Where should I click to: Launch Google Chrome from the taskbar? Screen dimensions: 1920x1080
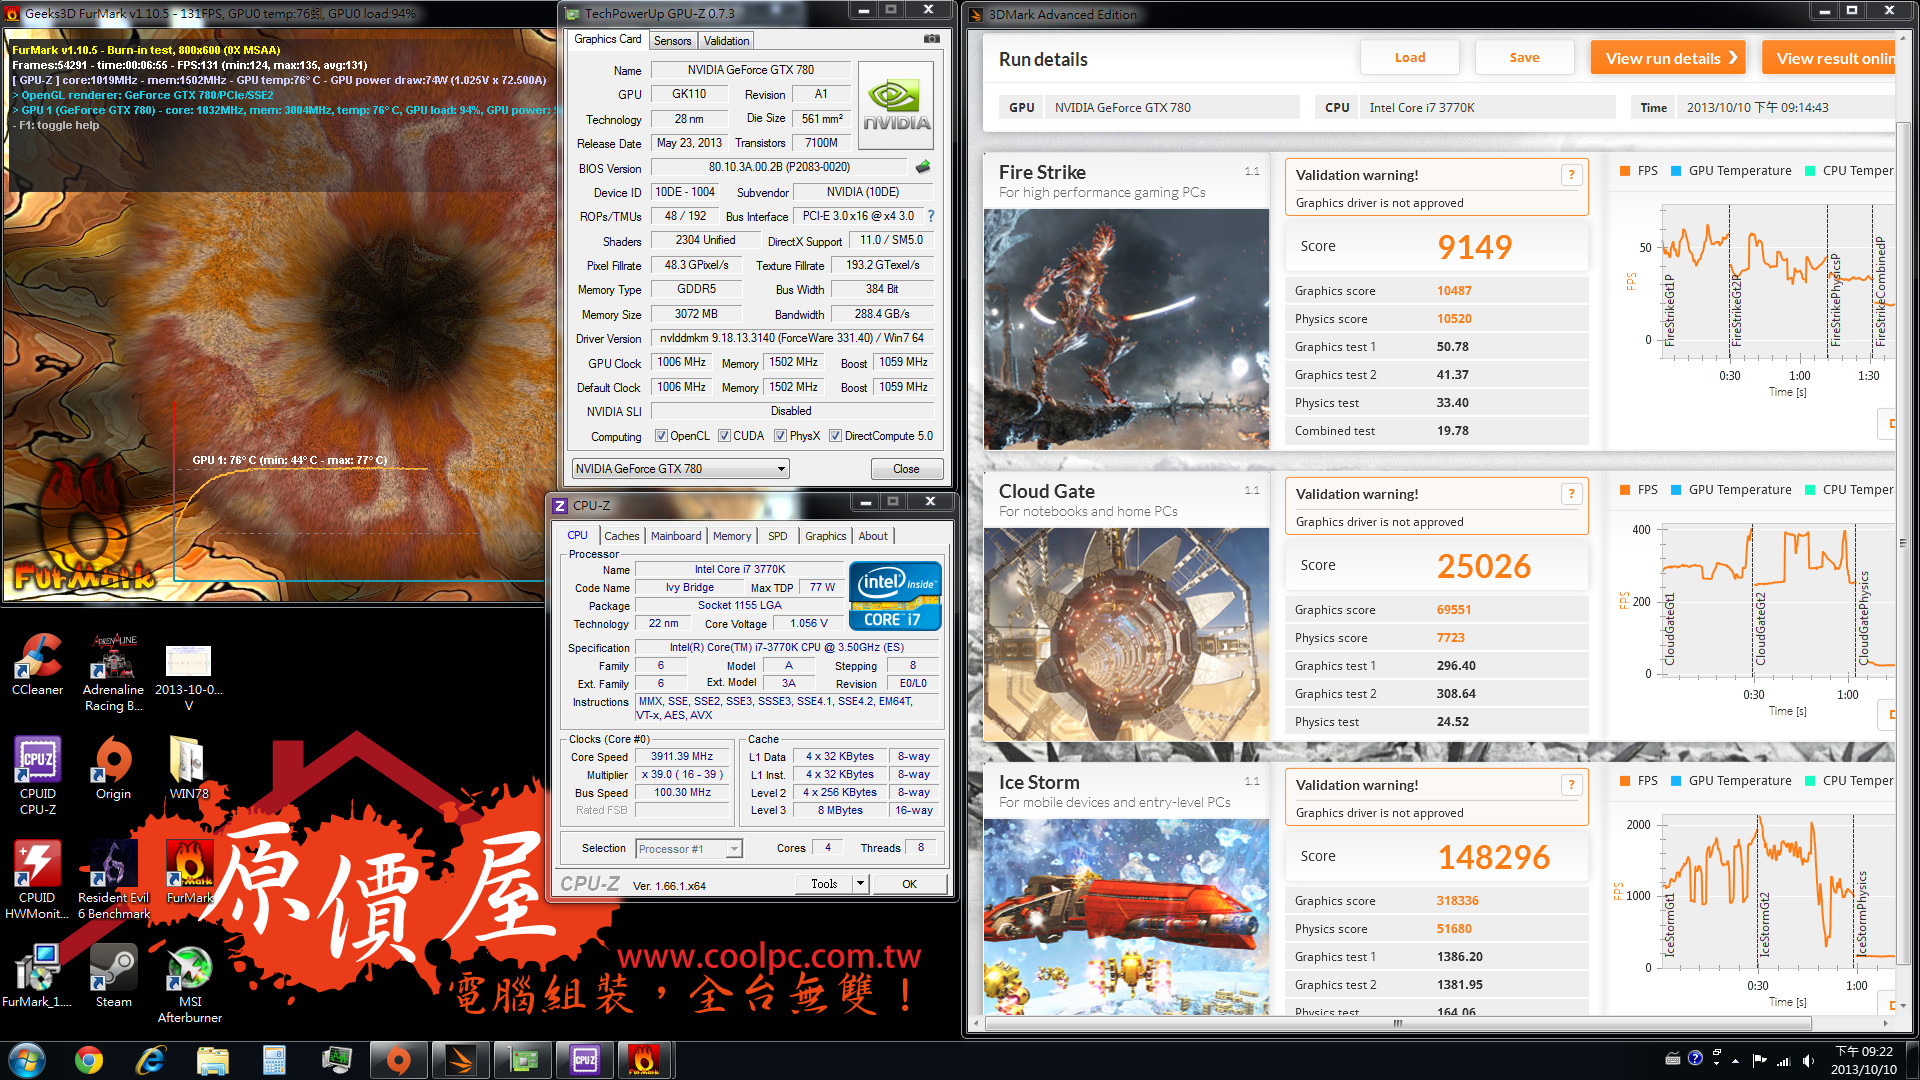pos(89,1060)
